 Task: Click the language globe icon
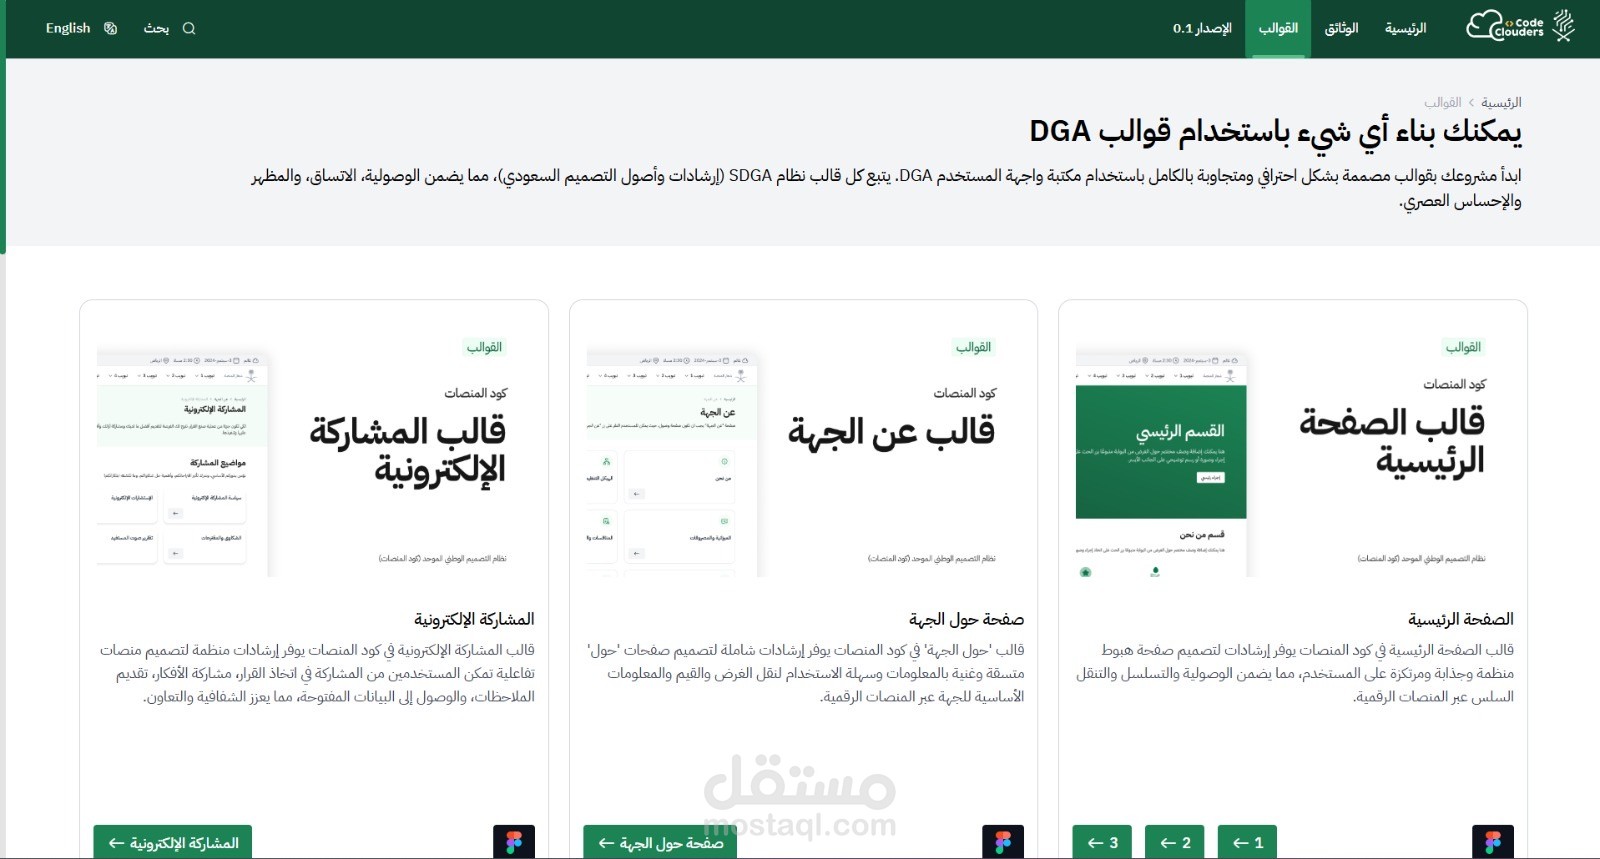[x=111, y=28]
